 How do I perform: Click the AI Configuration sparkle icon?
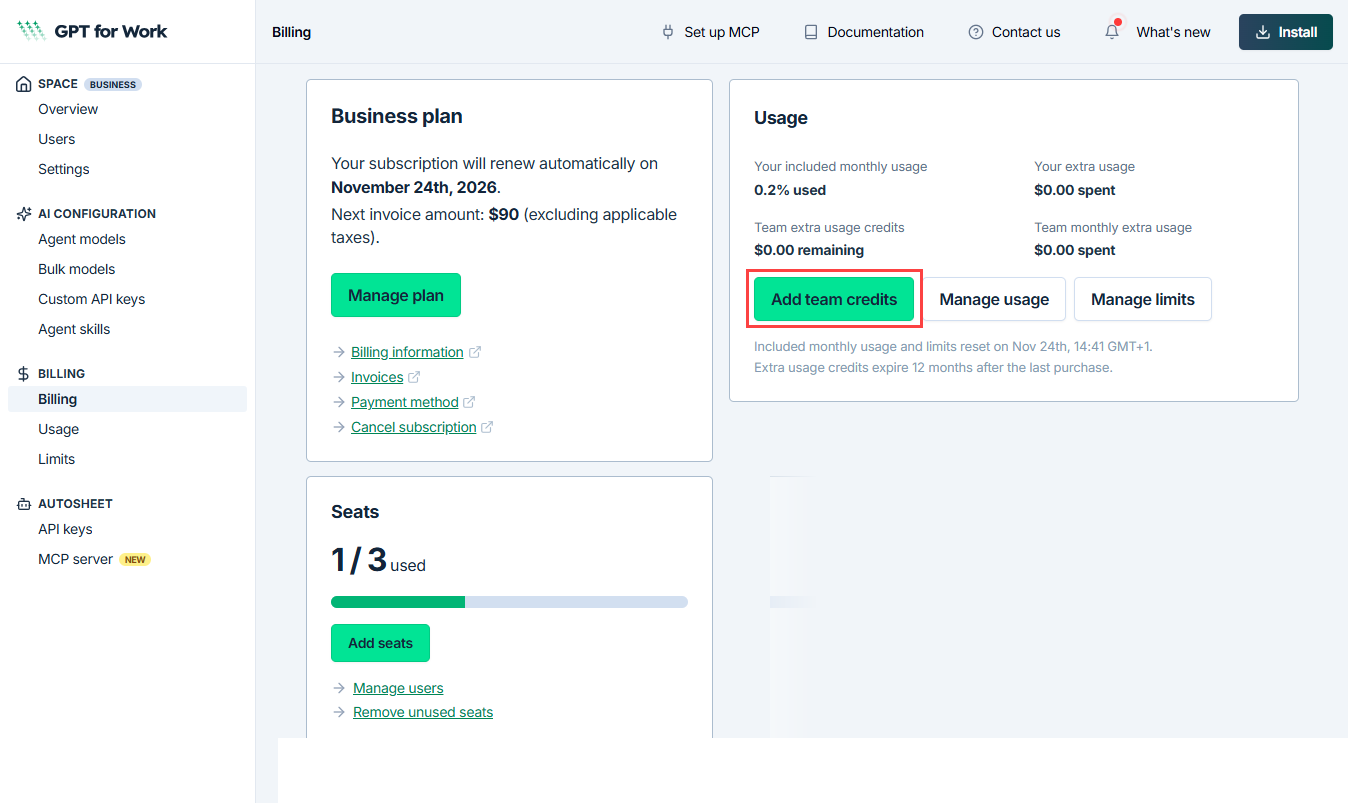pos(24,214)
